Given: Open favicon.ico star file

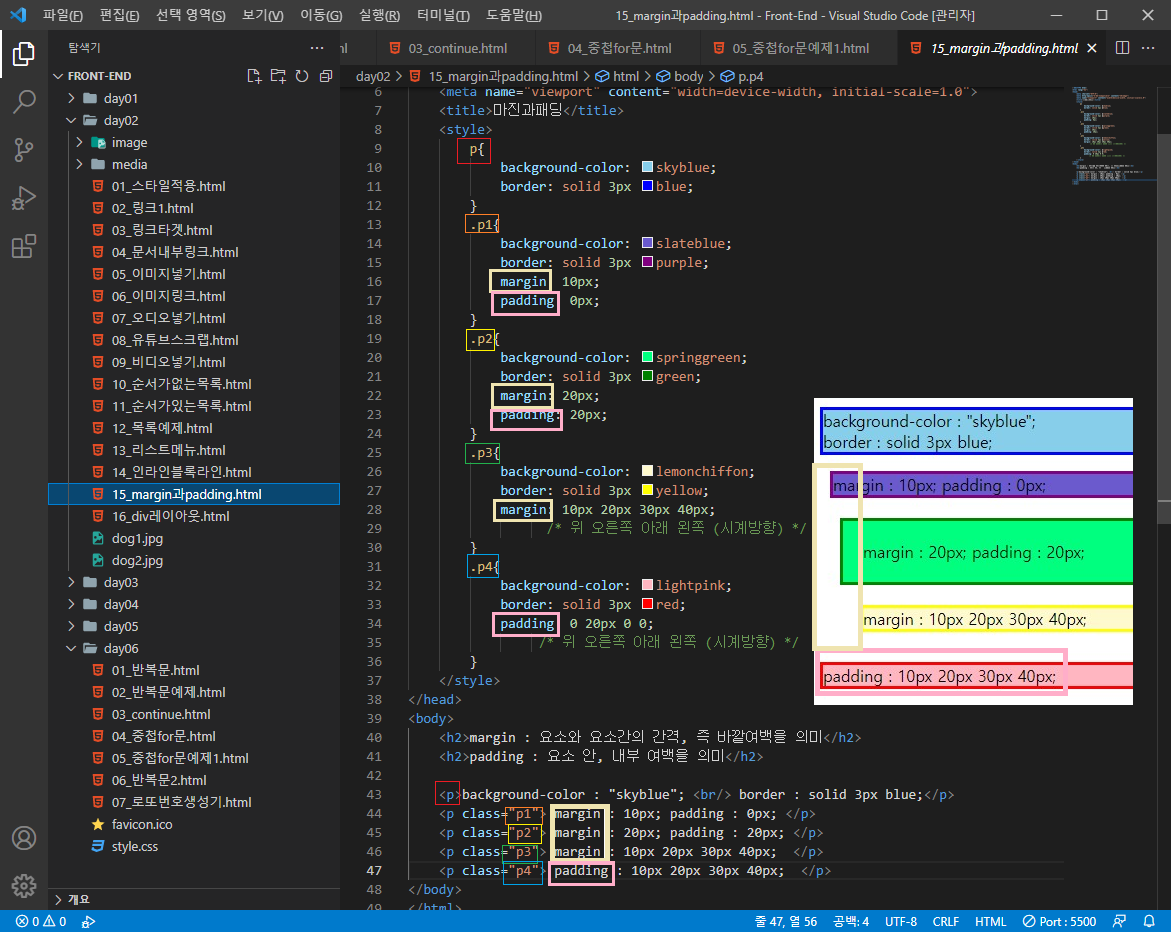Looking at the screenshot, I should click(142, 824).
